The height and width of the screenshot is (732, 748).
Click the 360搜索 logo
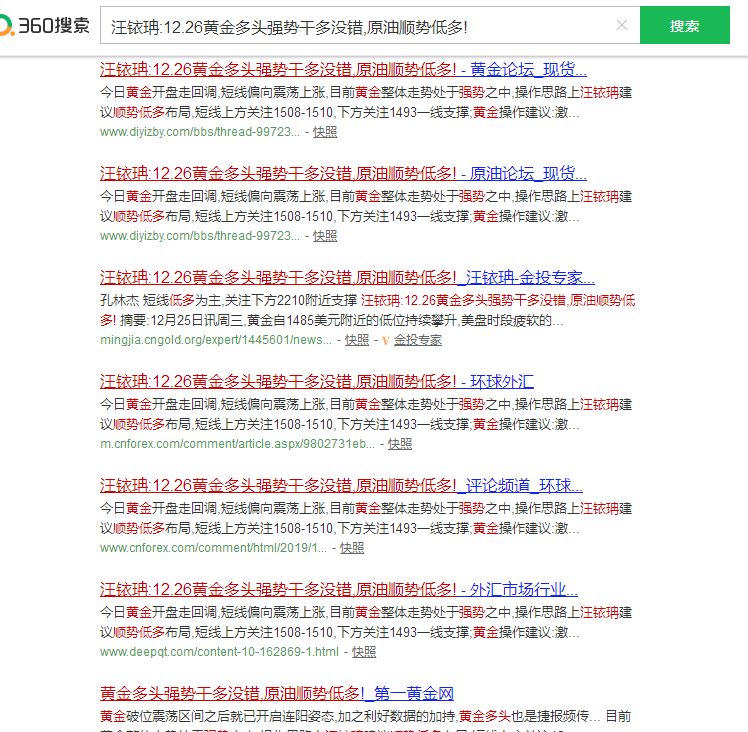pyautogui.click(x=44, y=25)
